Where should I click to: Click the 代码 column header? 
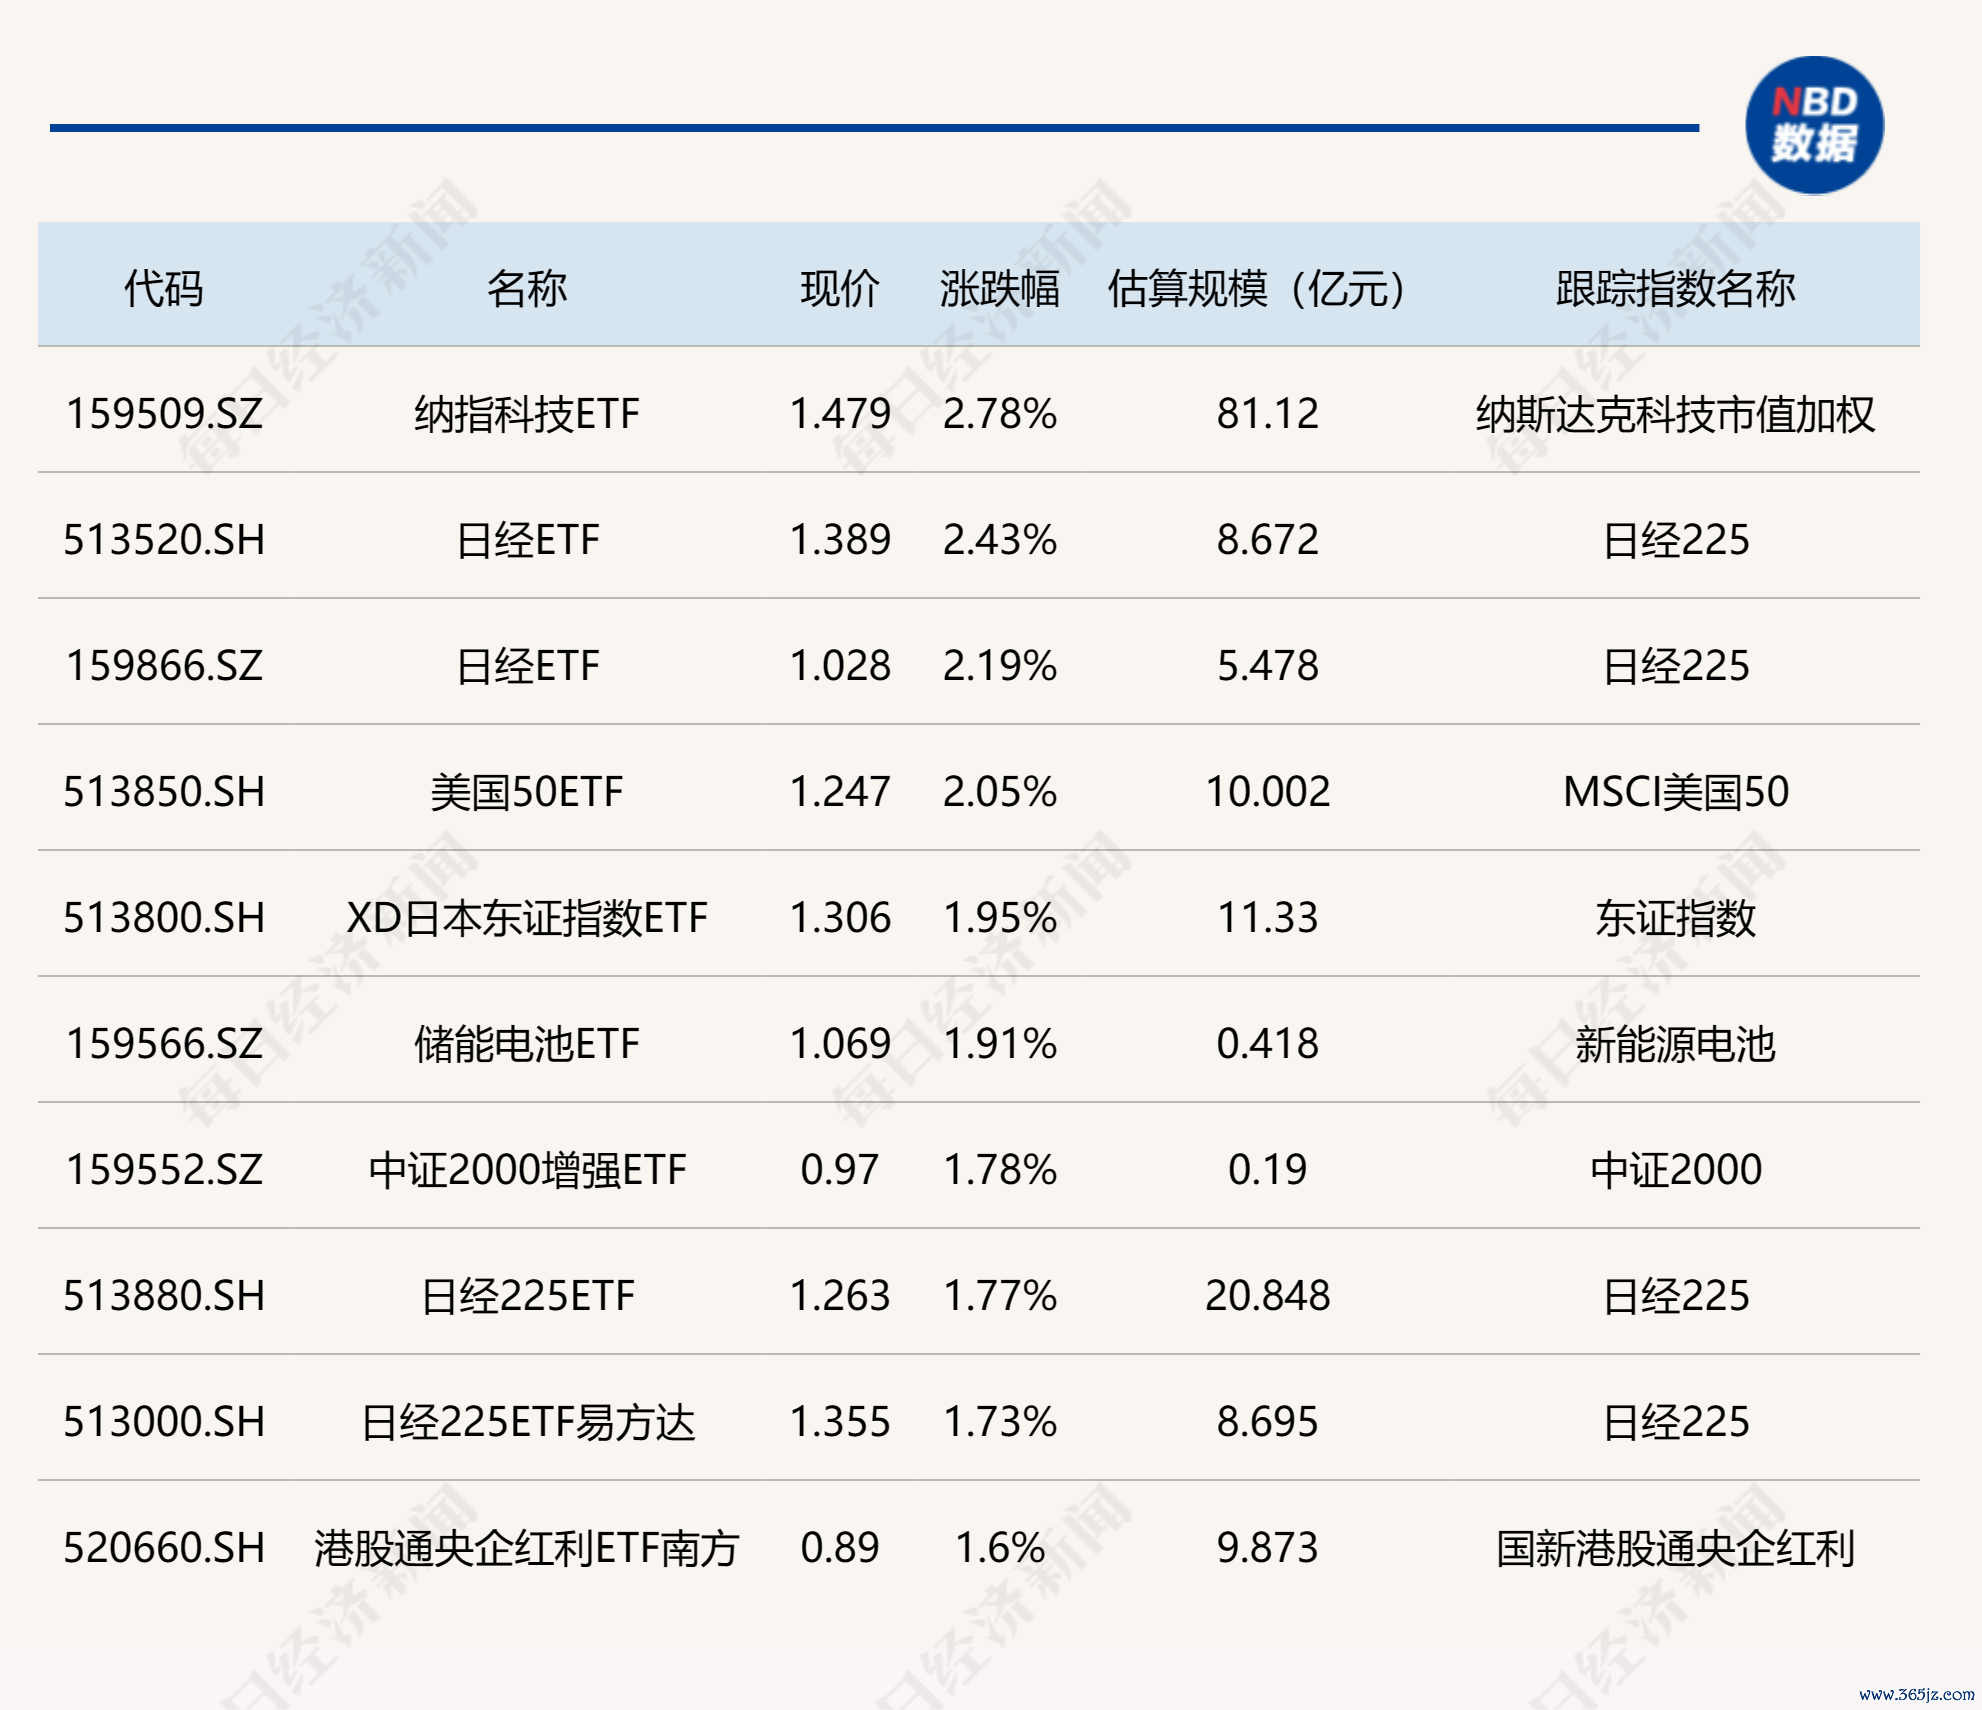point(163,289)
